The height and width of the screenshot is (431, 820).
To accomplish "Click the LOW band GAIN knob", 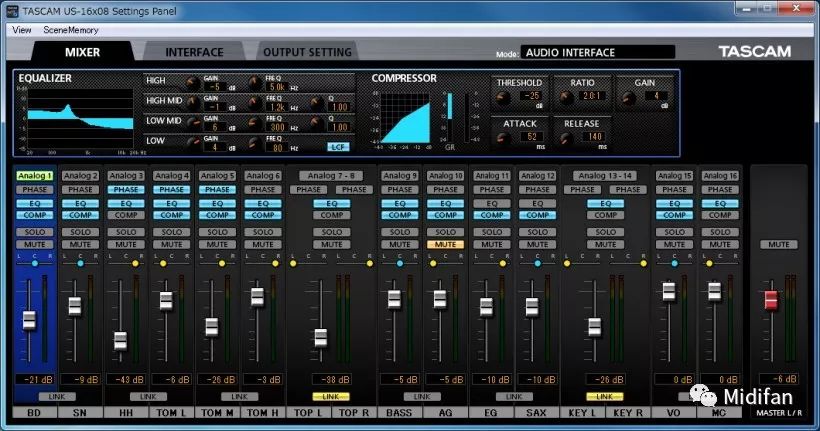I will pyautogui.click(x=192, y=143).
